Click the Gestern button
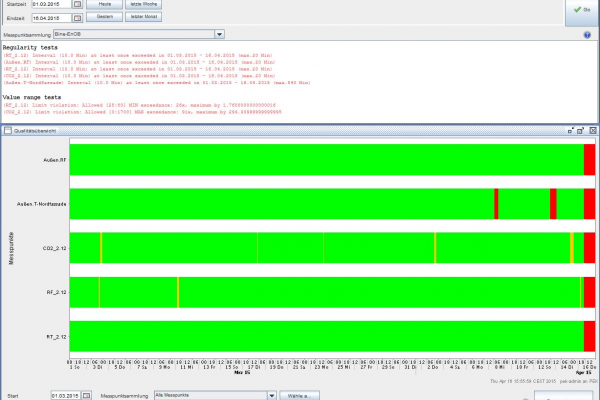 click(104, 17)
